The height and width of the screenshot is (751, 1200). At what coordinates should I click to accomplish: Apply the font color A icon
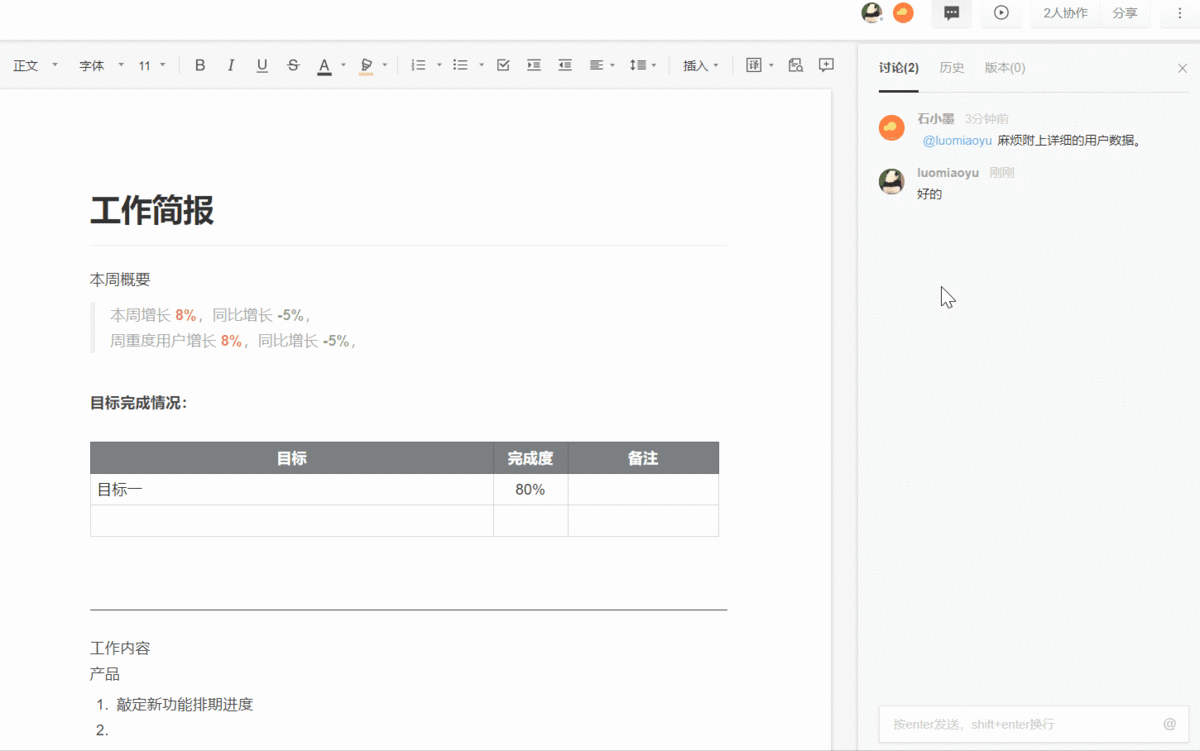click(x=324, y=66)
